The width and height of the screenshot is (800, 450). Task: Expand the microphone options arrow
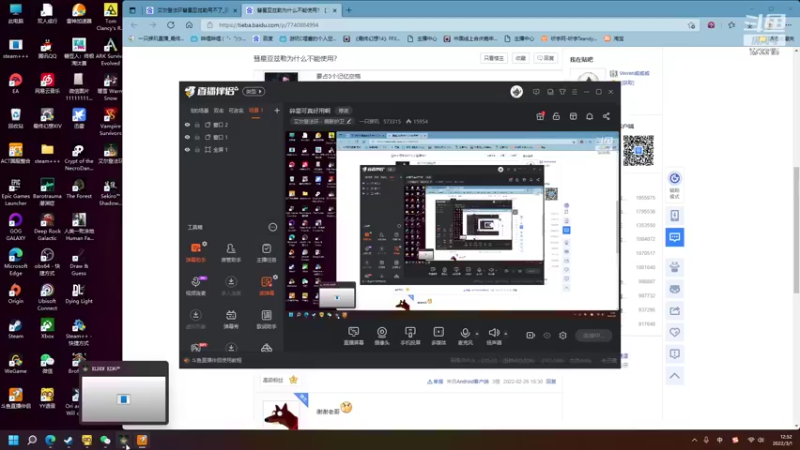(477, 334)
